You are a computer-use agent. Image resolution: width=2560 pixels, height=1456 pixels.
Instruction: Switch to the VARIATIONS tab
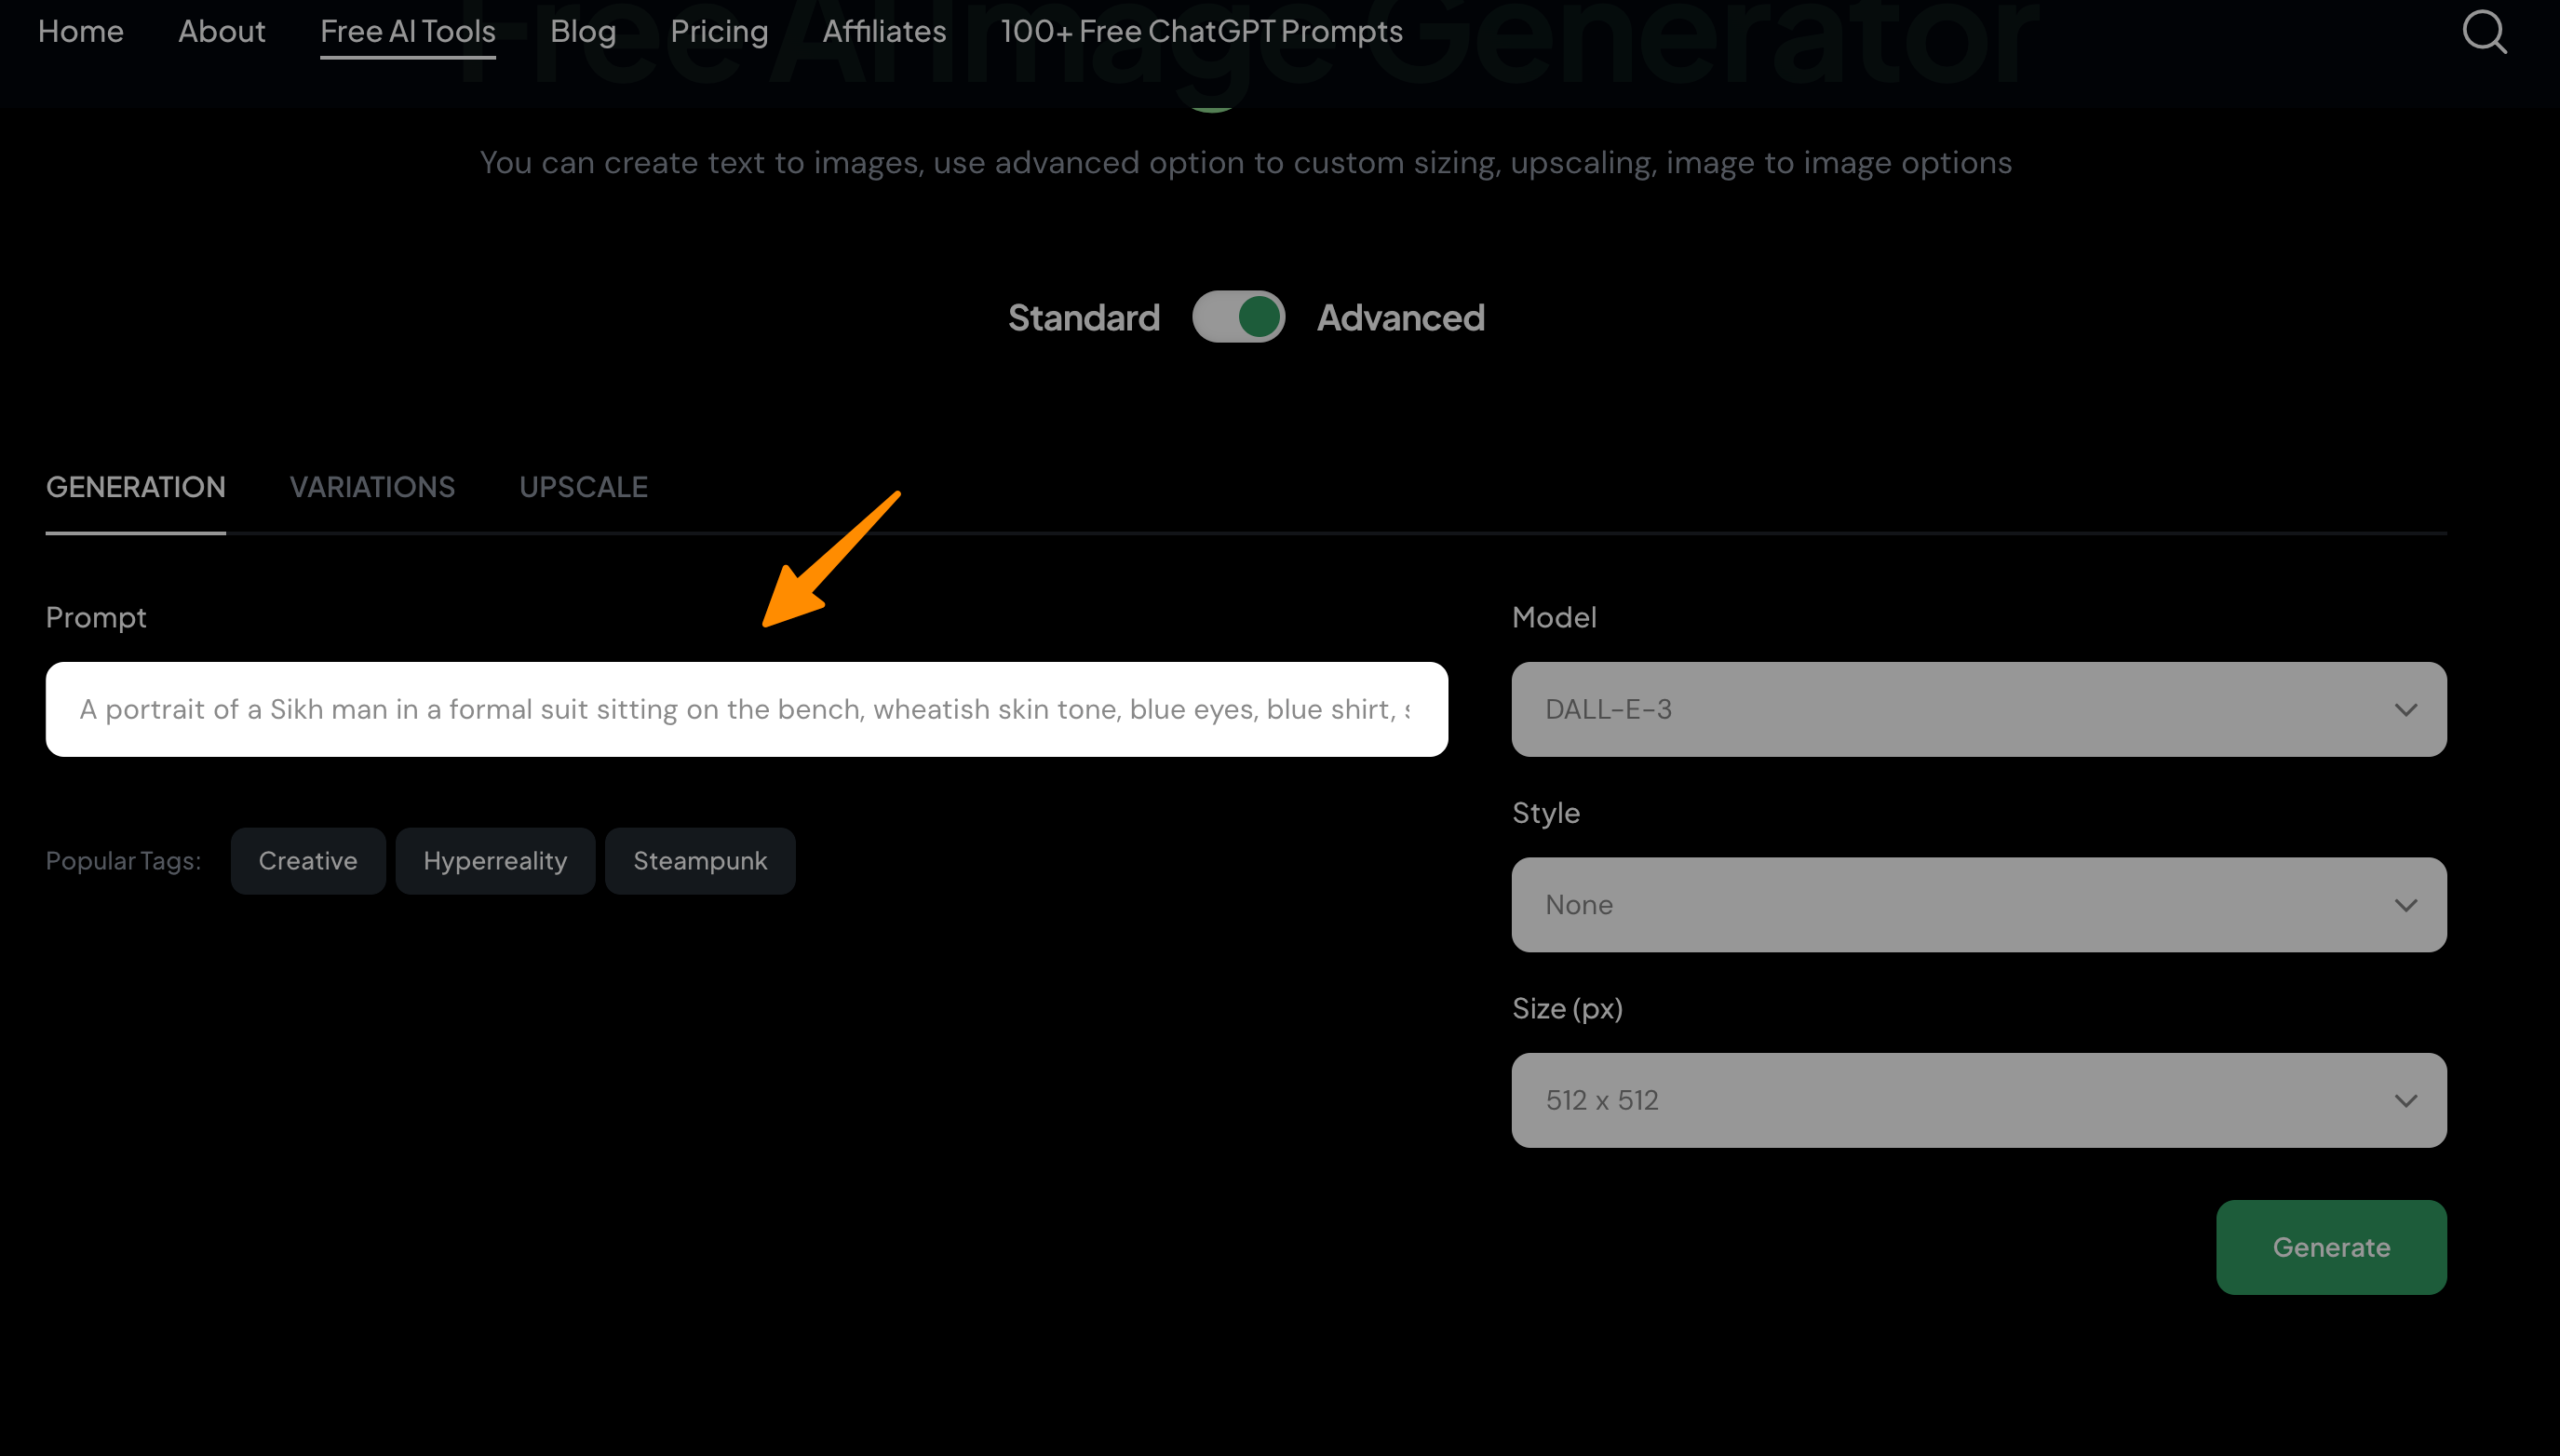372,487
